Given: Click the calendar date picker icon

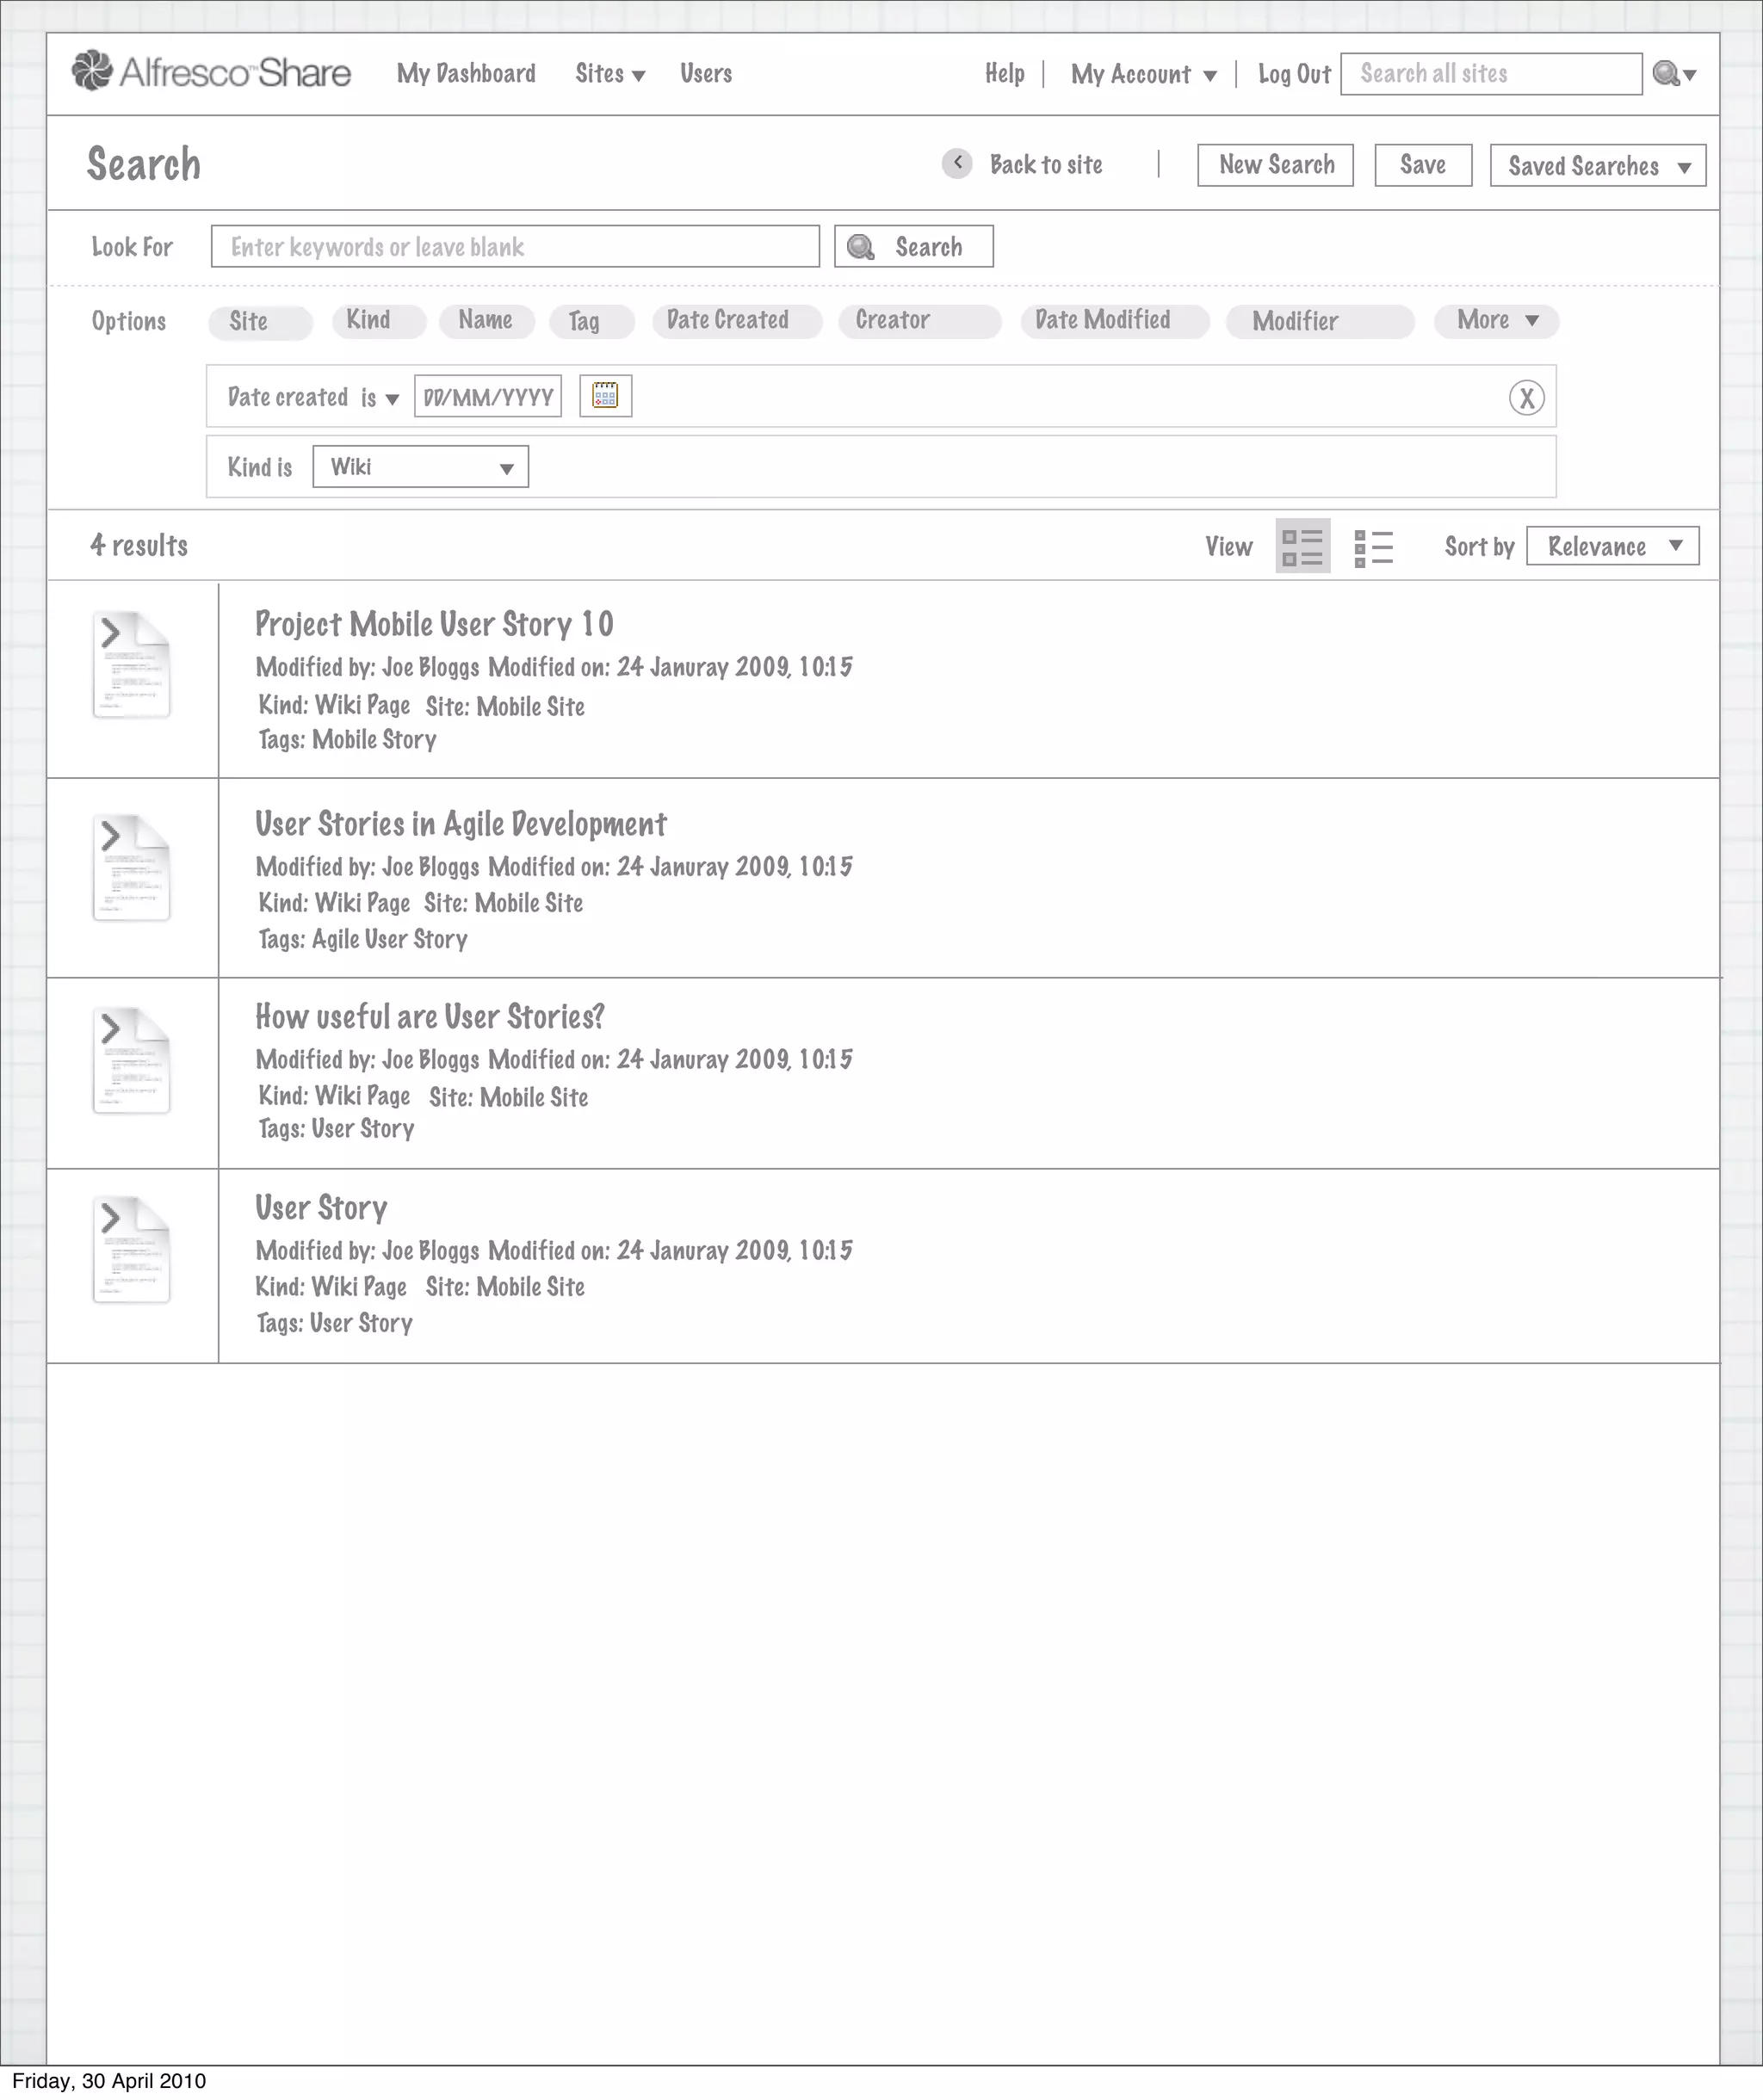Looking at the screenshot, I should [x=605, y=396].
